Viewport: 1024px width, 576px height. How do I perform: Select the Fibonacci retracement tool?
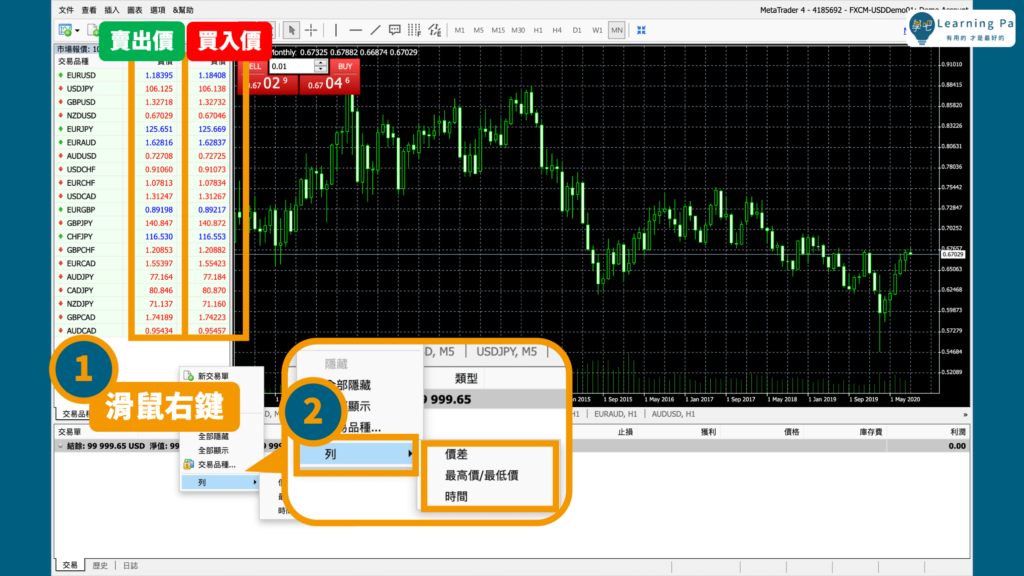point(414,30)
